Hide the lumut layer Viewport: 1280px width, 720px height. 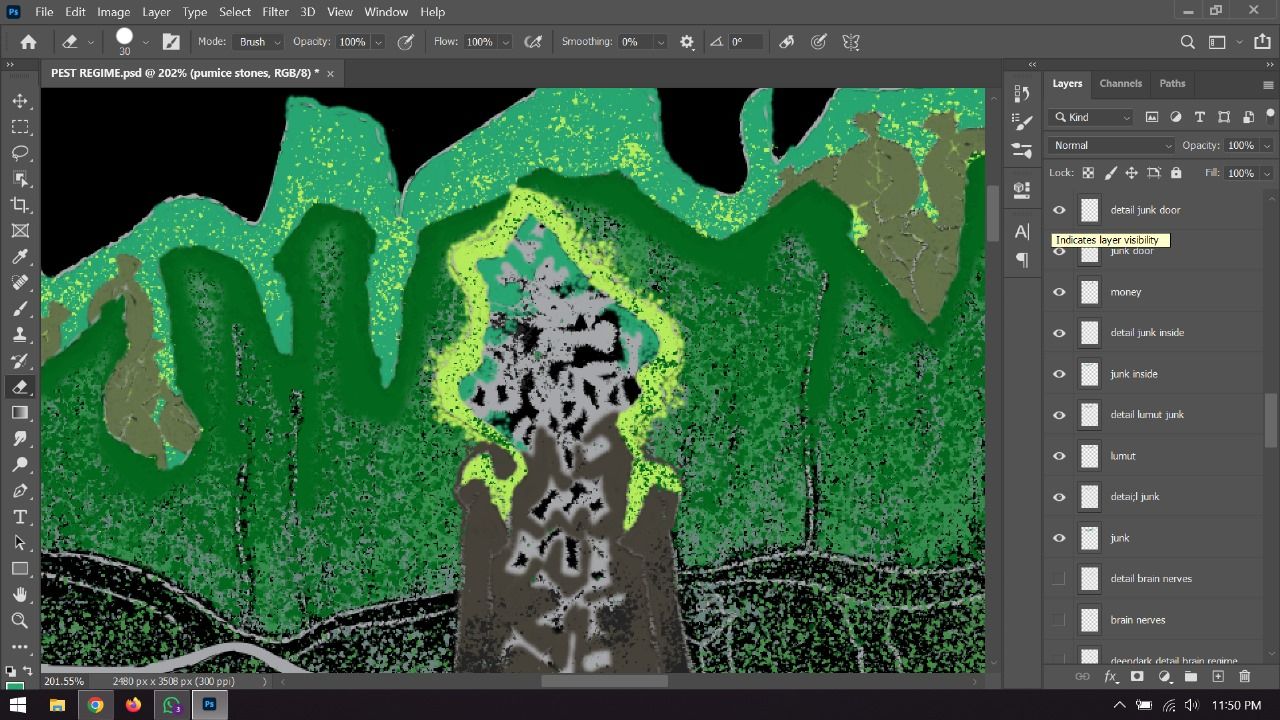(x=1059, y=456)
